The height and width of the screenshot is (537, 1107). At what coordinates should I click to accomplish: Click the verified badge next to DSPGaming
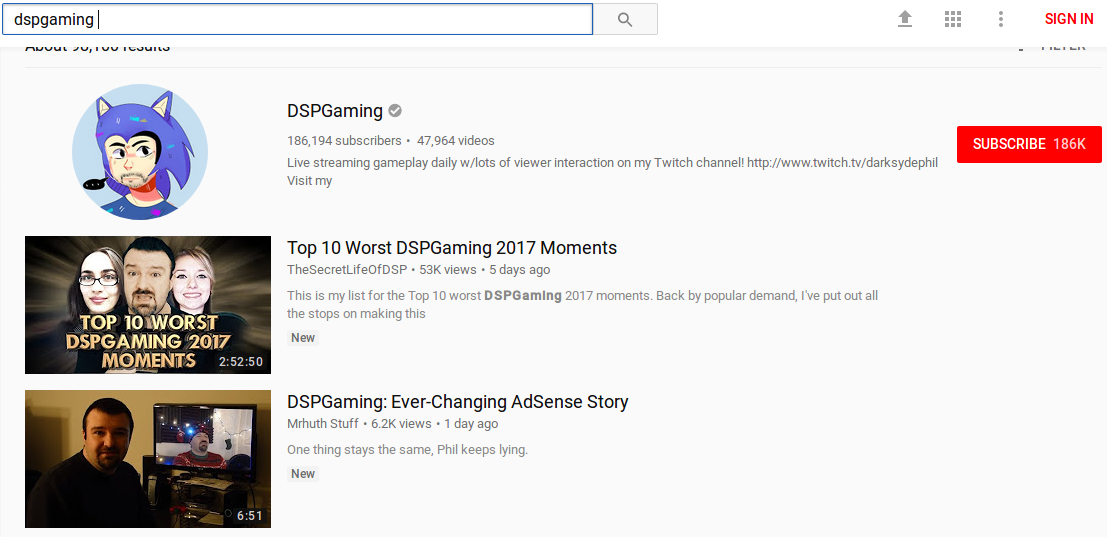(x=395, y=111)
